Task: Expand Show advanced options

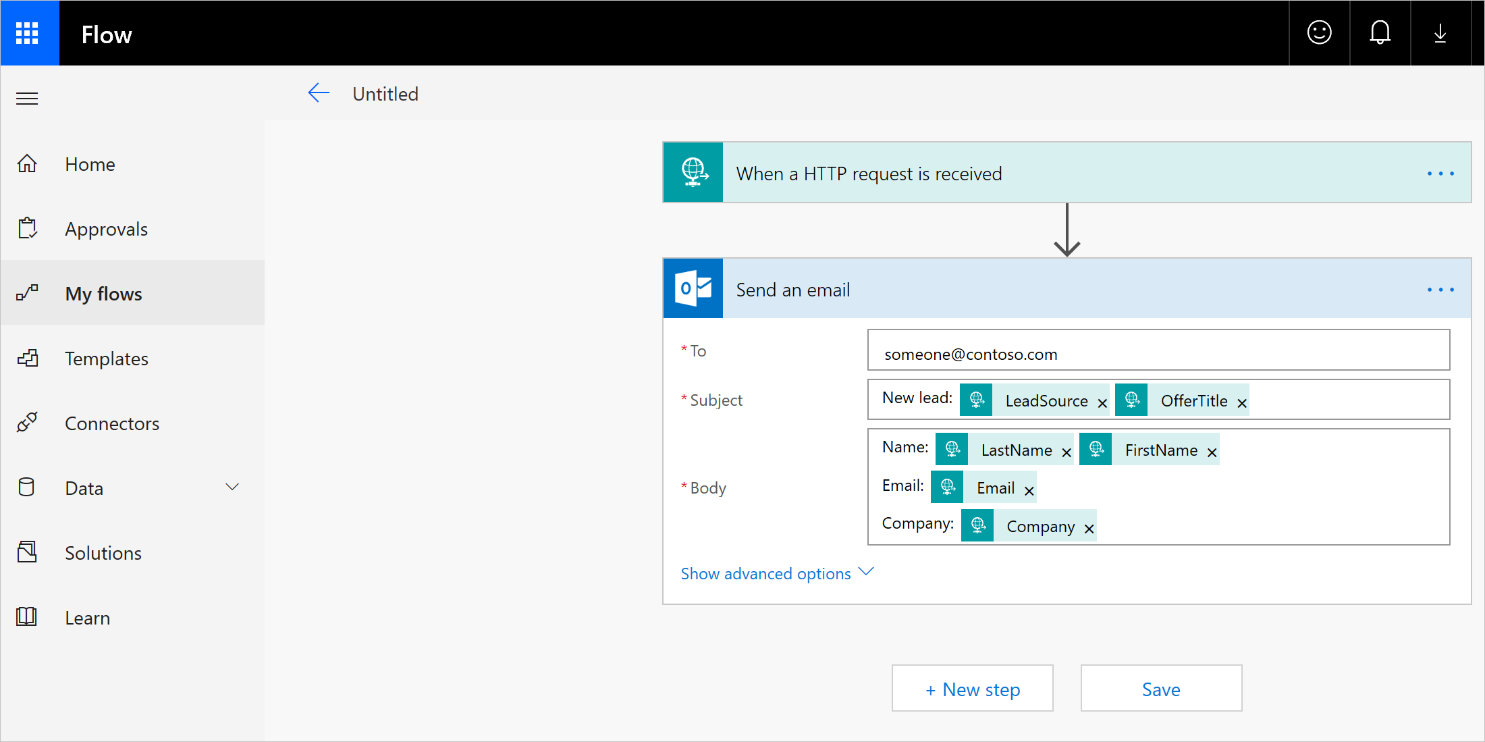Action: [x=777, y=573]
